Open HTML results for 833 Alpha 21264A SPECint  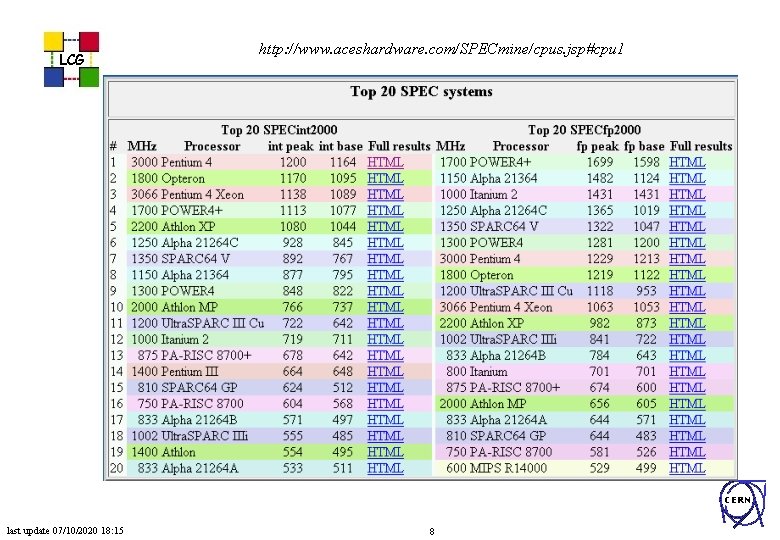(385, 468)
